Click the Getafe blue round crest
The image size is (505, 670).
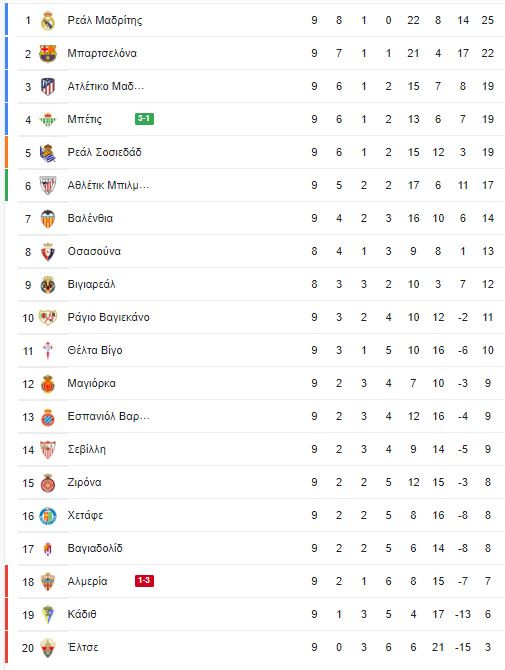click(x=48, y=516)
